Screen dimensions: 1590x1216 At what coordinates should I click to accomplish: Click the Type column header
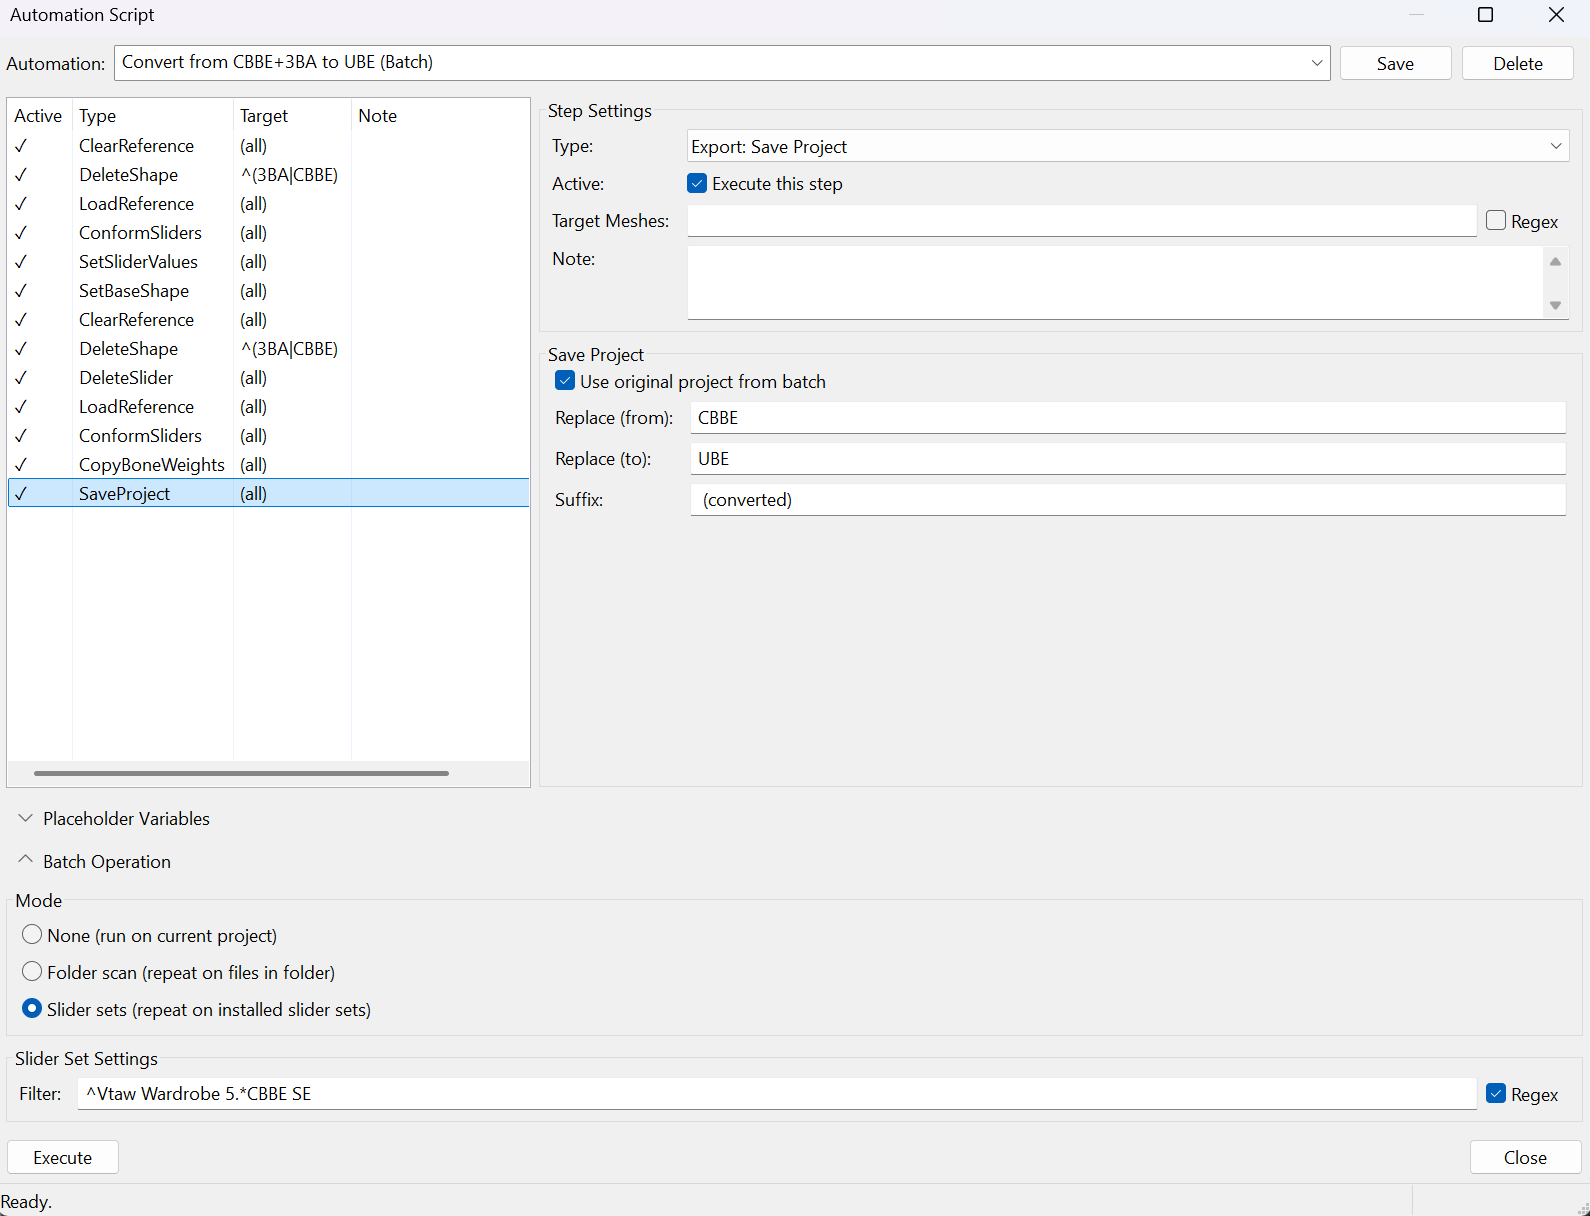(x=152, y=116)
